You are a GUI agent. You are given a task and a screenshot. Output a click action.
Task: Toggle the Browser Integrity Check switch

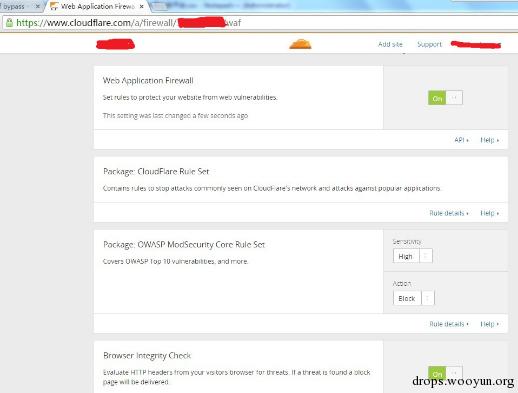(445, 373)
